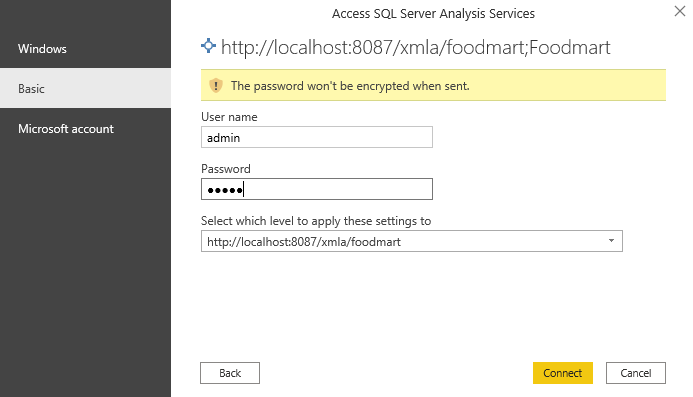Click the Connect button

563,373
